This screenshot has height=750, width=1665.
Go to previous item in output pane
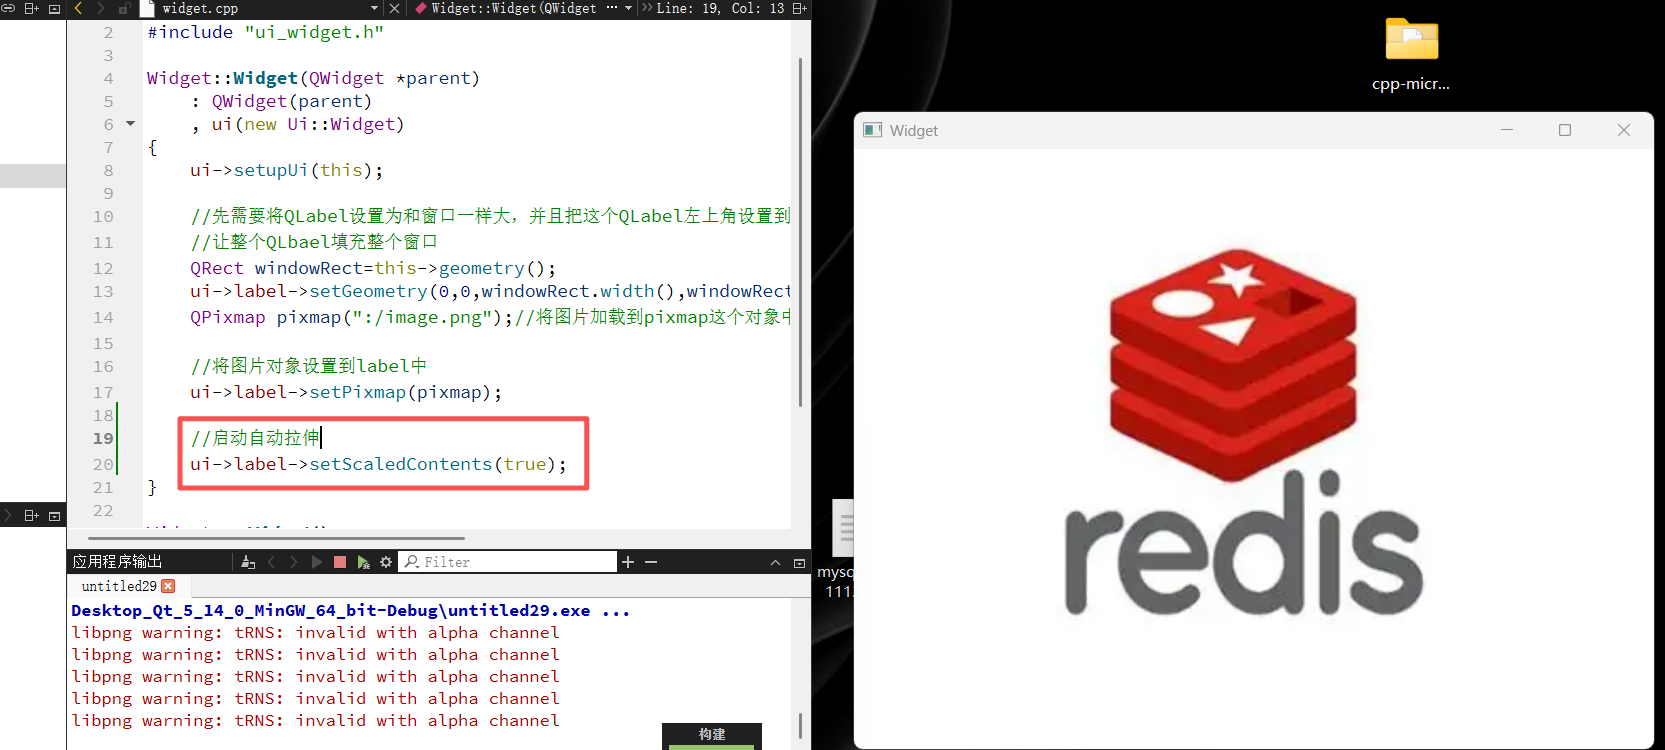[x=271, y=562]
